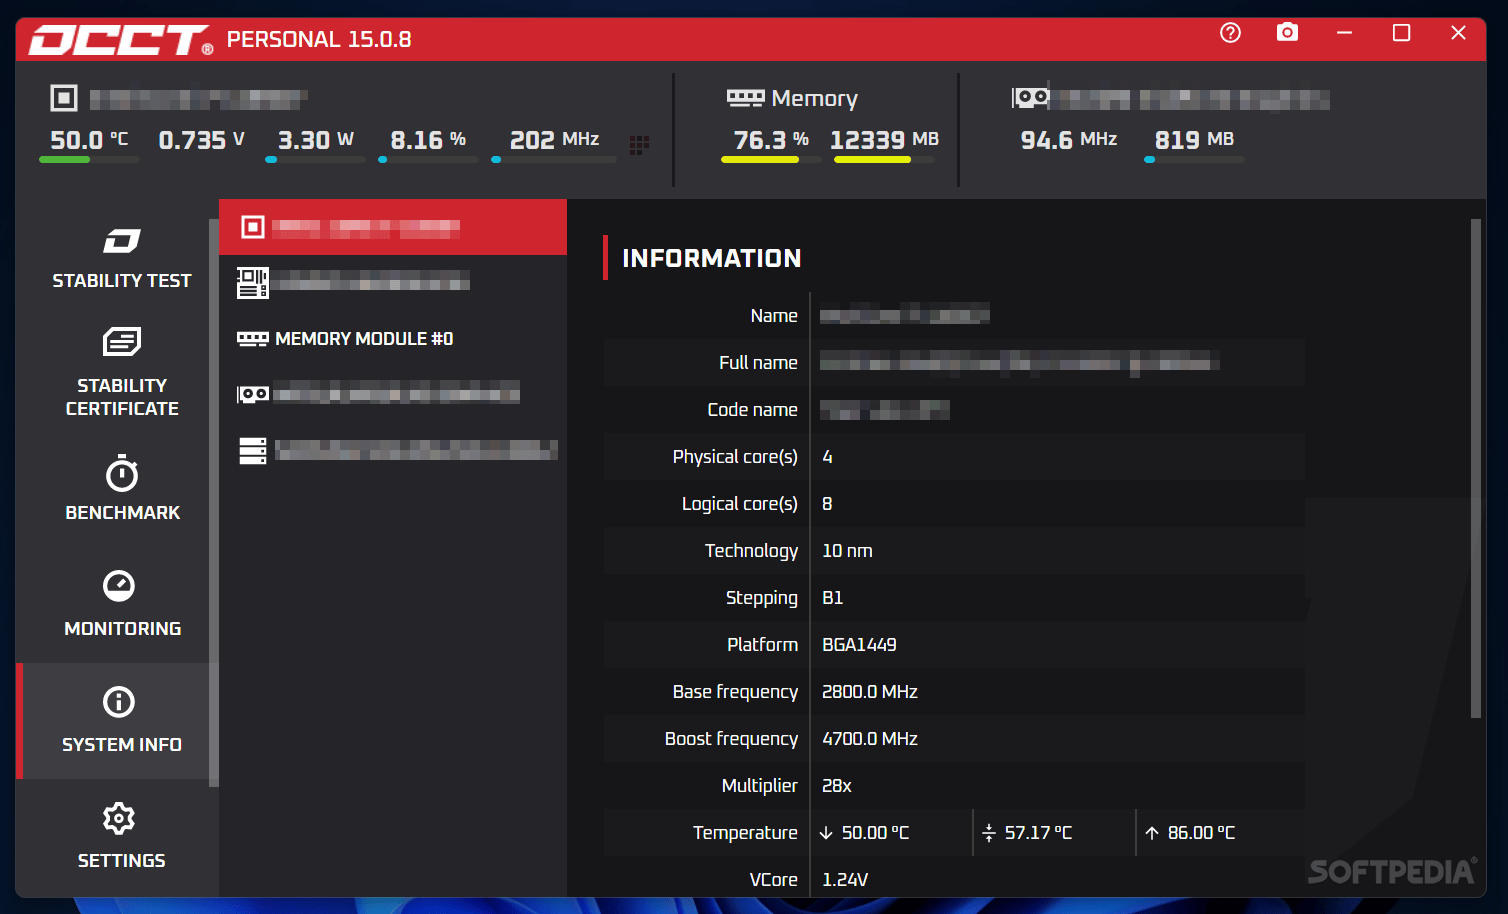Click the Stepping value B1
Screen dimensions: 1508x914
[x=832, y=598]
